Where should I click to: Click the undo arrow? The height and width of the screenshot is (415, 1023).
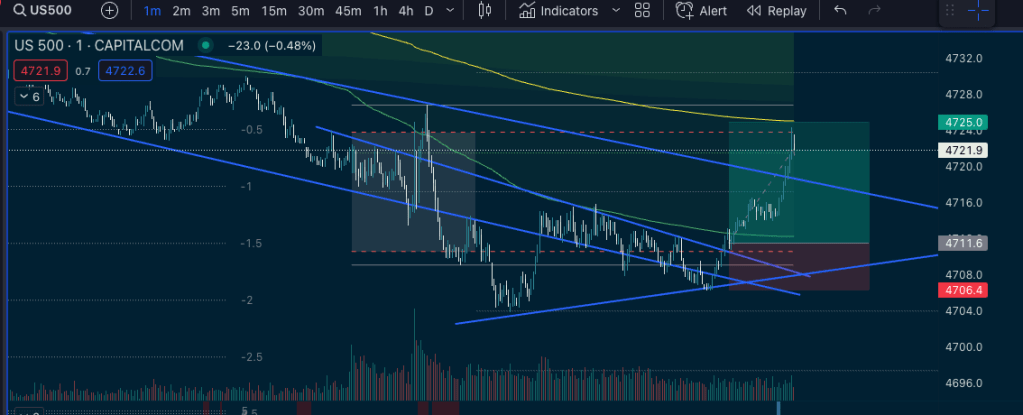840,11
